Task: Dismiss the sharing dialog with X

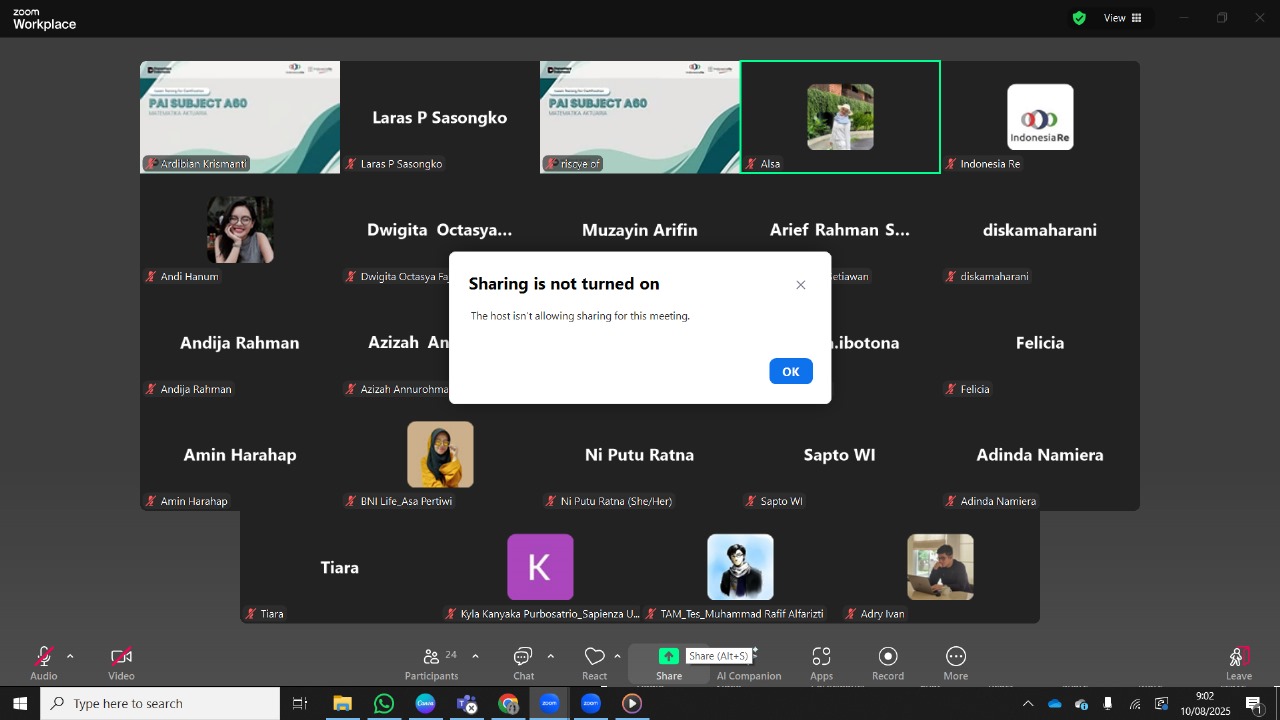Action: pos(801,285)
